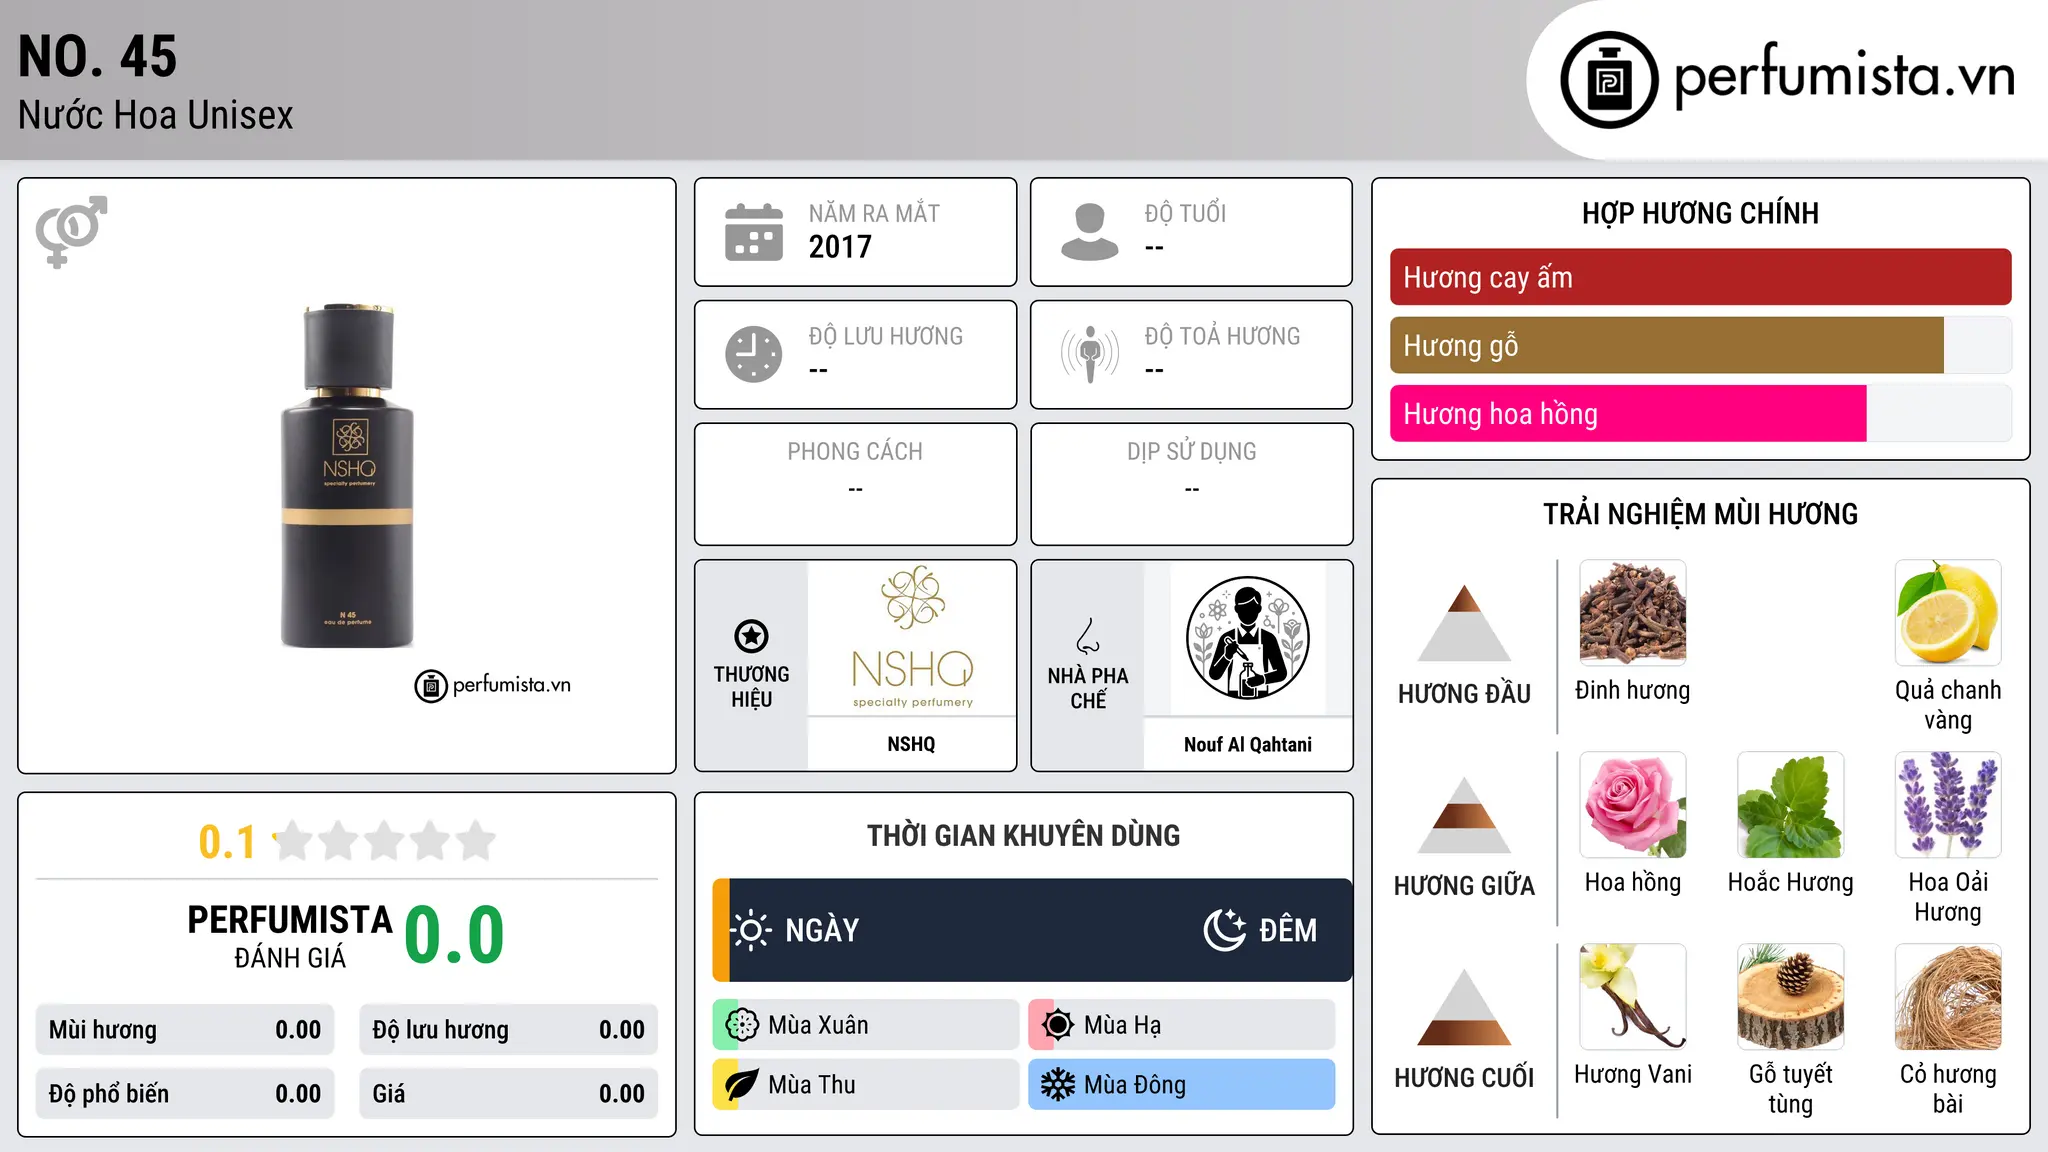The image size is (2048, 1152).
Task: Click the five-star rating icons
Action: [384, 841]
